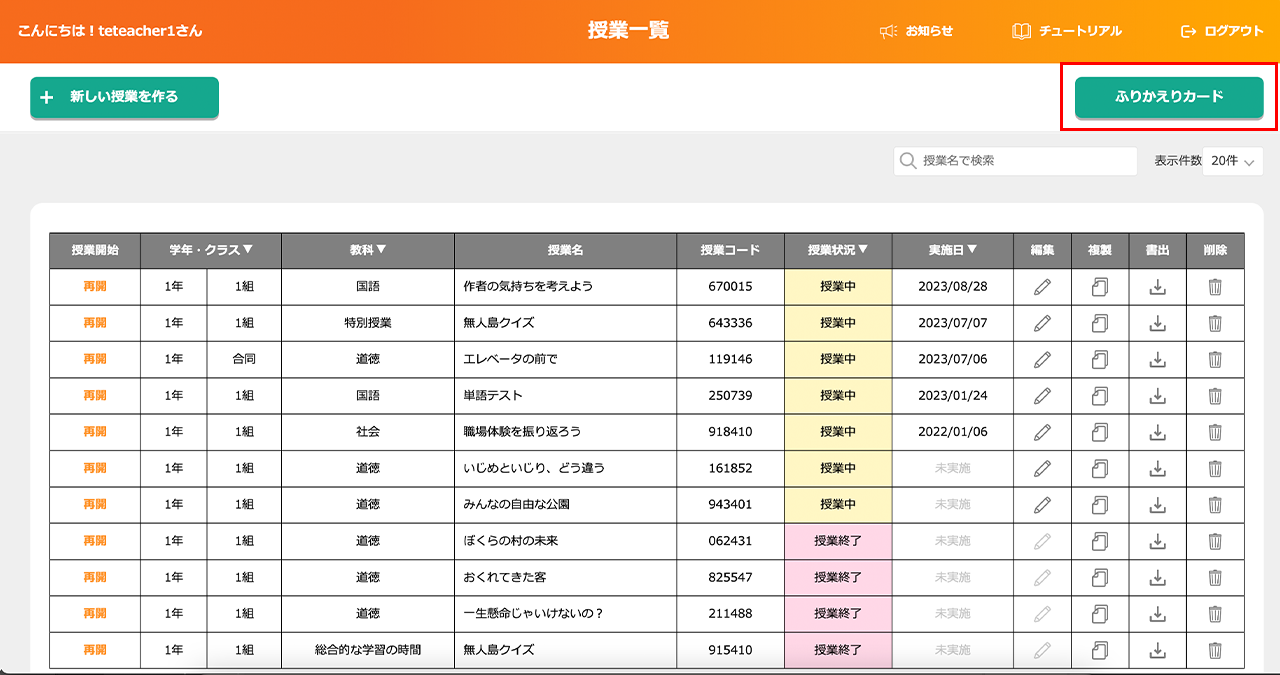
Task: Duplicate the 無人島クイズ lesson with code 643336
Action: point(1100,323)
